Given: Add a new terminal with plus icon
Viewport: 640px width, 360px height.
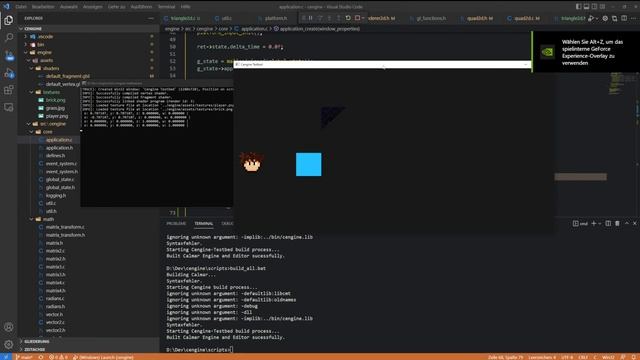Looking at the screenshot, I should pos(593,223).
